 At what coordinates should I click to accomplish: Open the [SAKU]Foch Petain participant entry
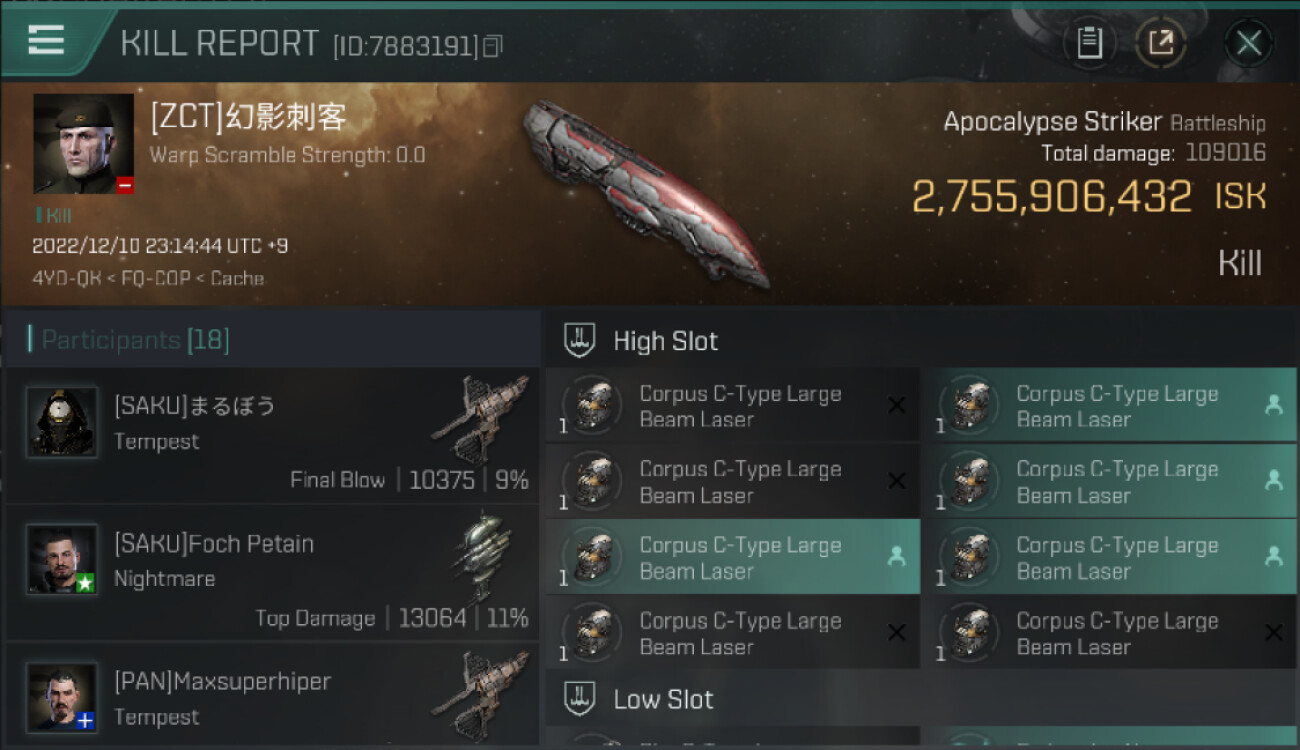(x=272, y=572)
